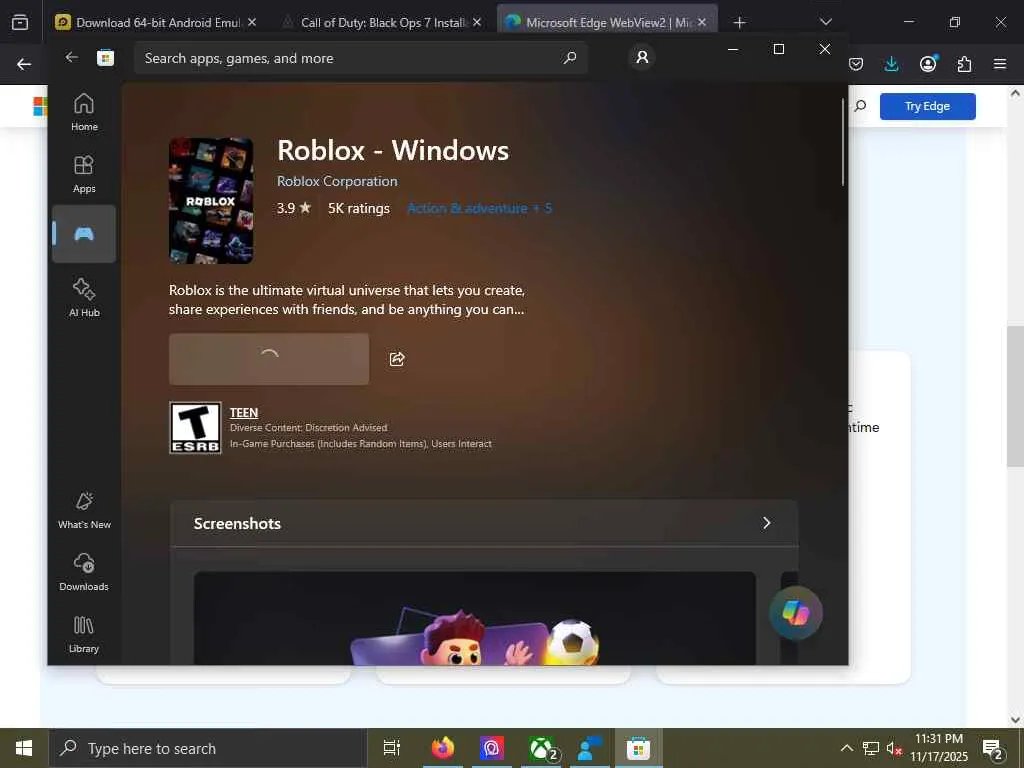Click the share icon next to install button
Image resolution: width=1024 pixels, height=768 pixels.
coord(397,359)
